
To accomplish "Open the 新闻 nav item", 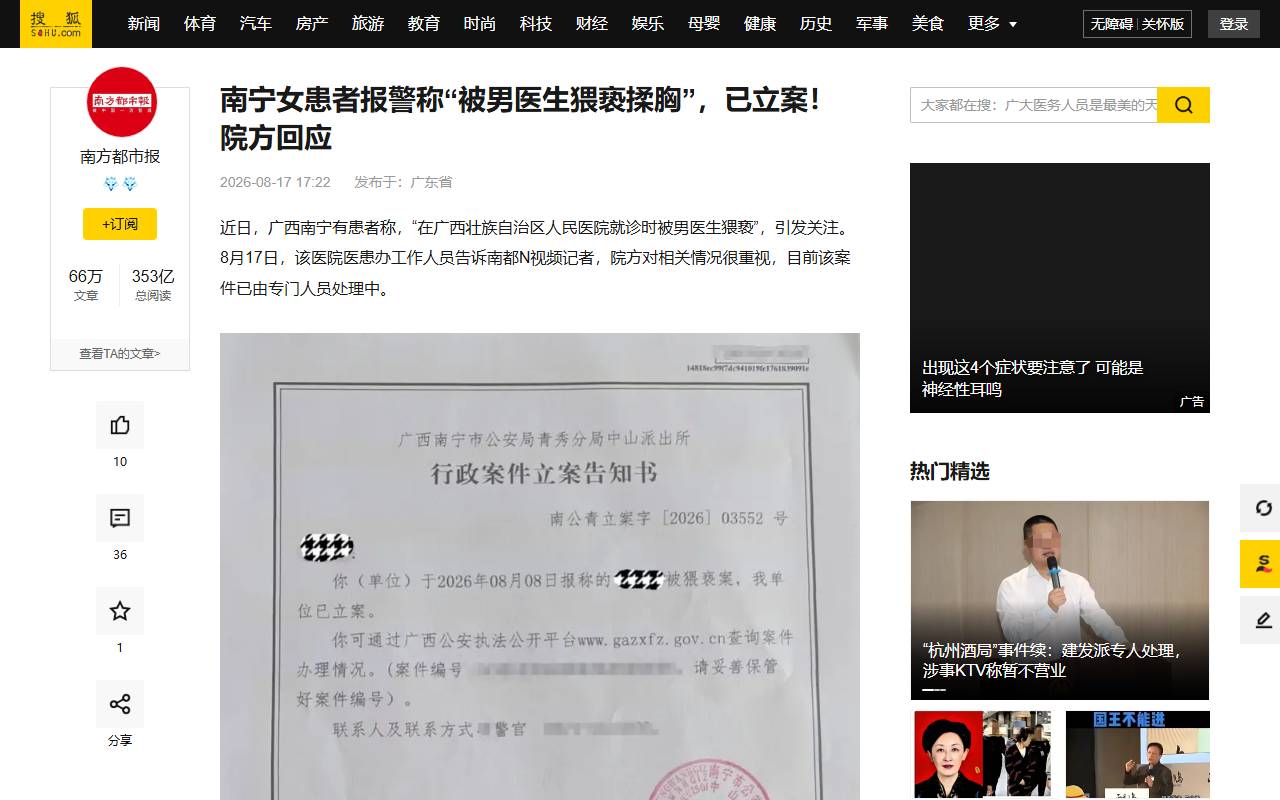I will [144, 23].
